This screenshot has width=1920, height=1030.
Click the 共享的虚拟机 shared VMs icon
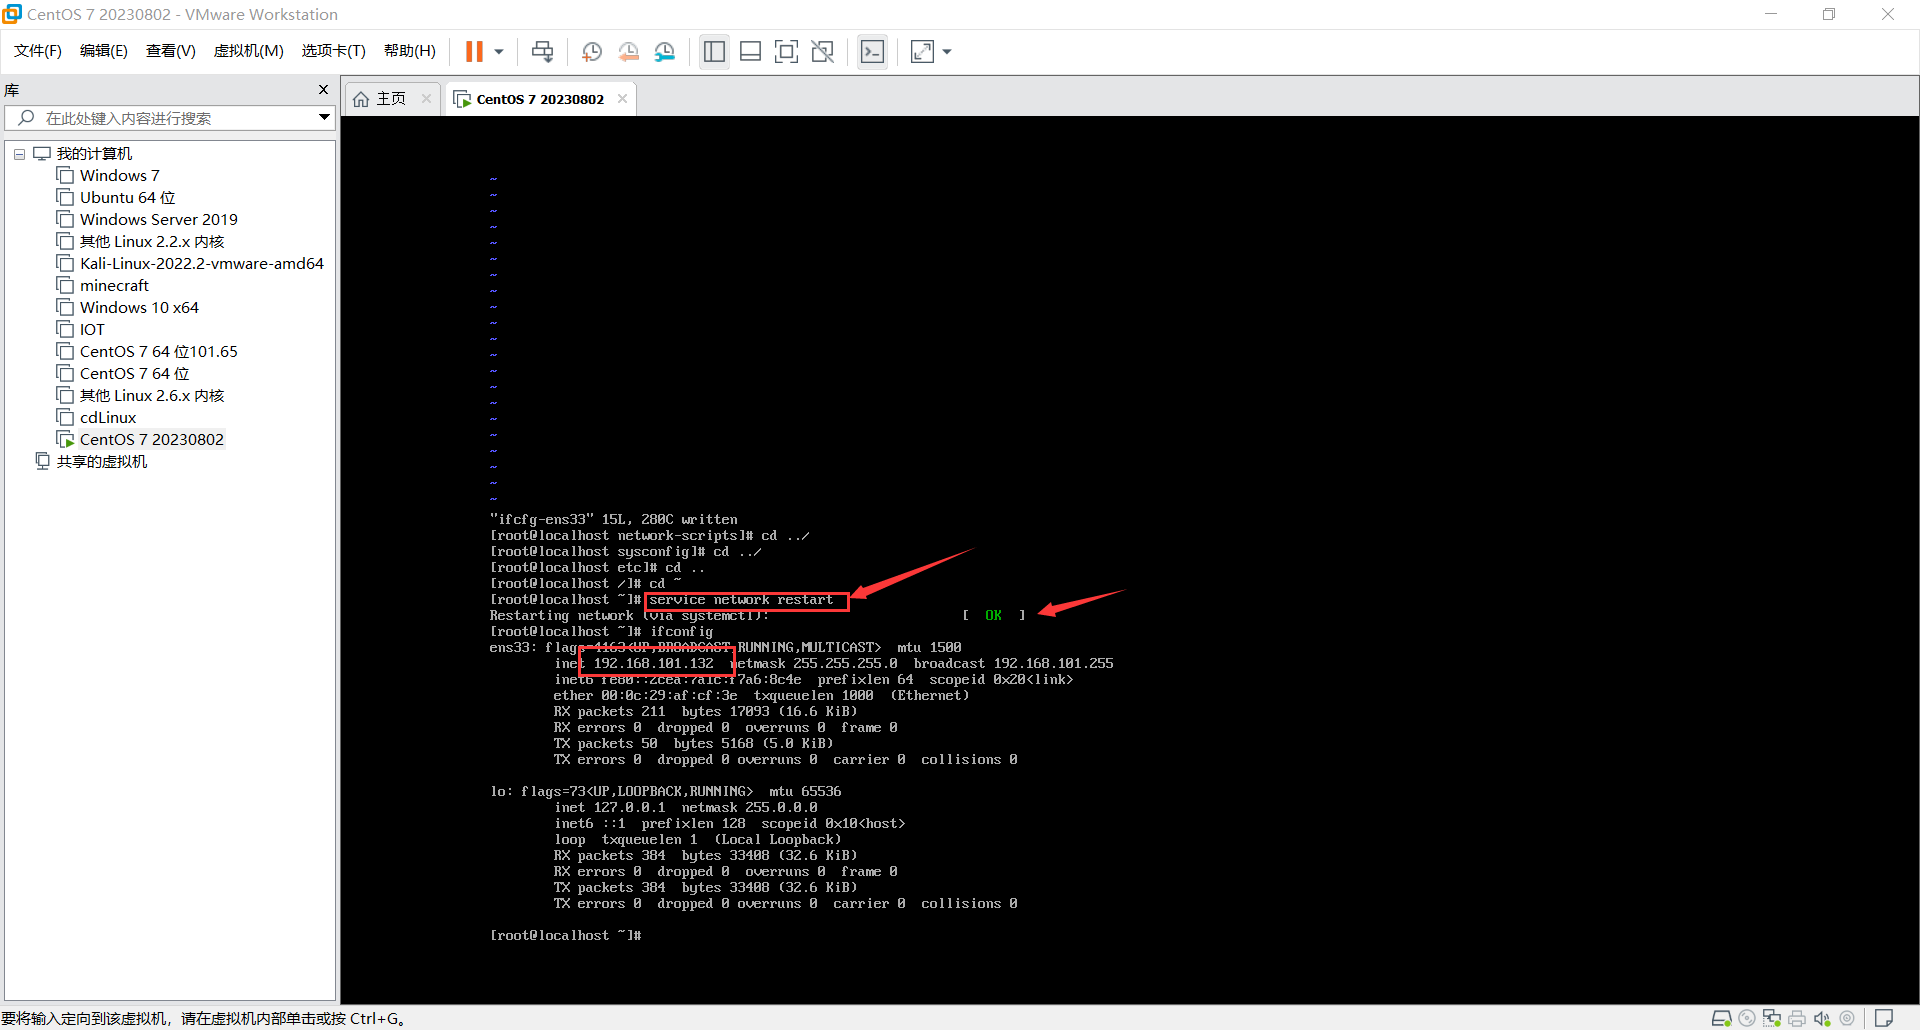pos(42,461)
